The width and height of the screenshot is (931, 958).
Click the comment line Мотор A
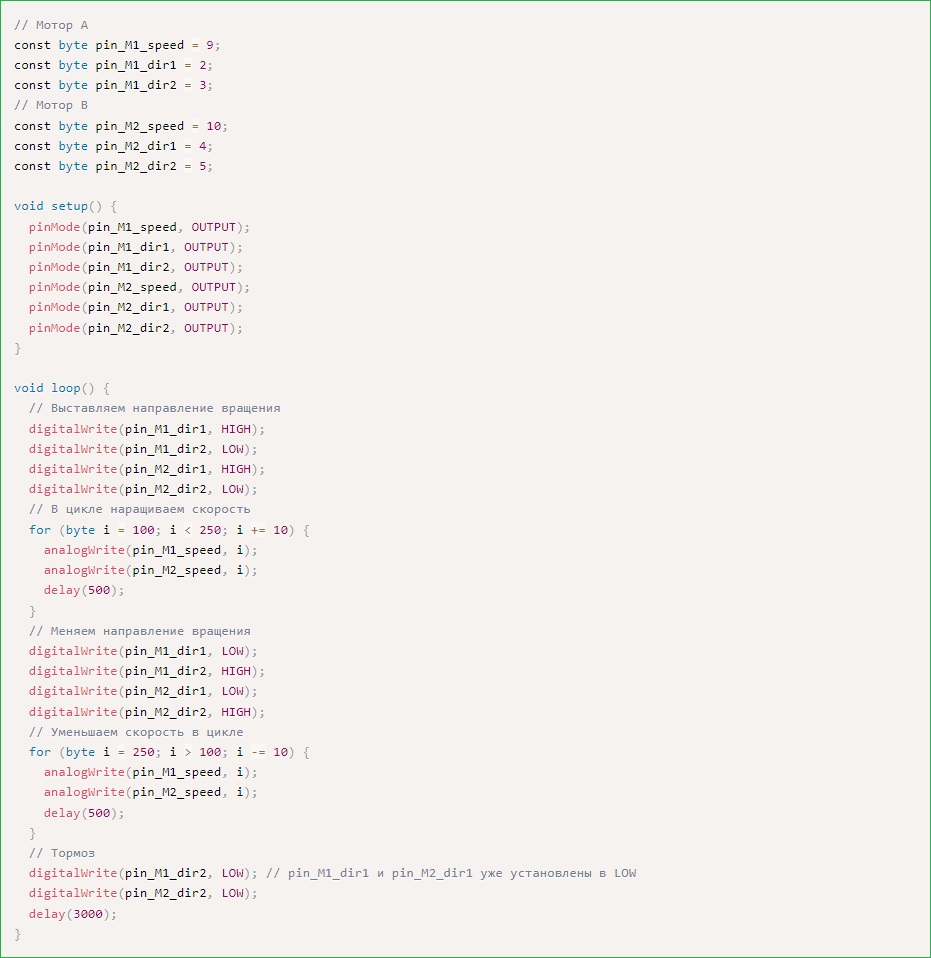pyautogui.click(x=51, y=25)
